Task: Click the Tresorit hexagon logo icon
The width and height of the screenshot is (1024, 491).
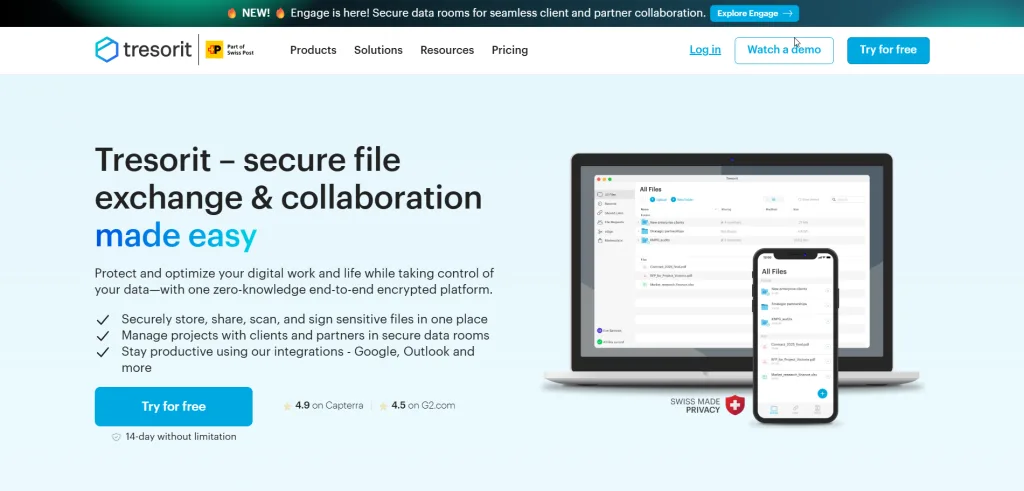Action: point(106,50)
